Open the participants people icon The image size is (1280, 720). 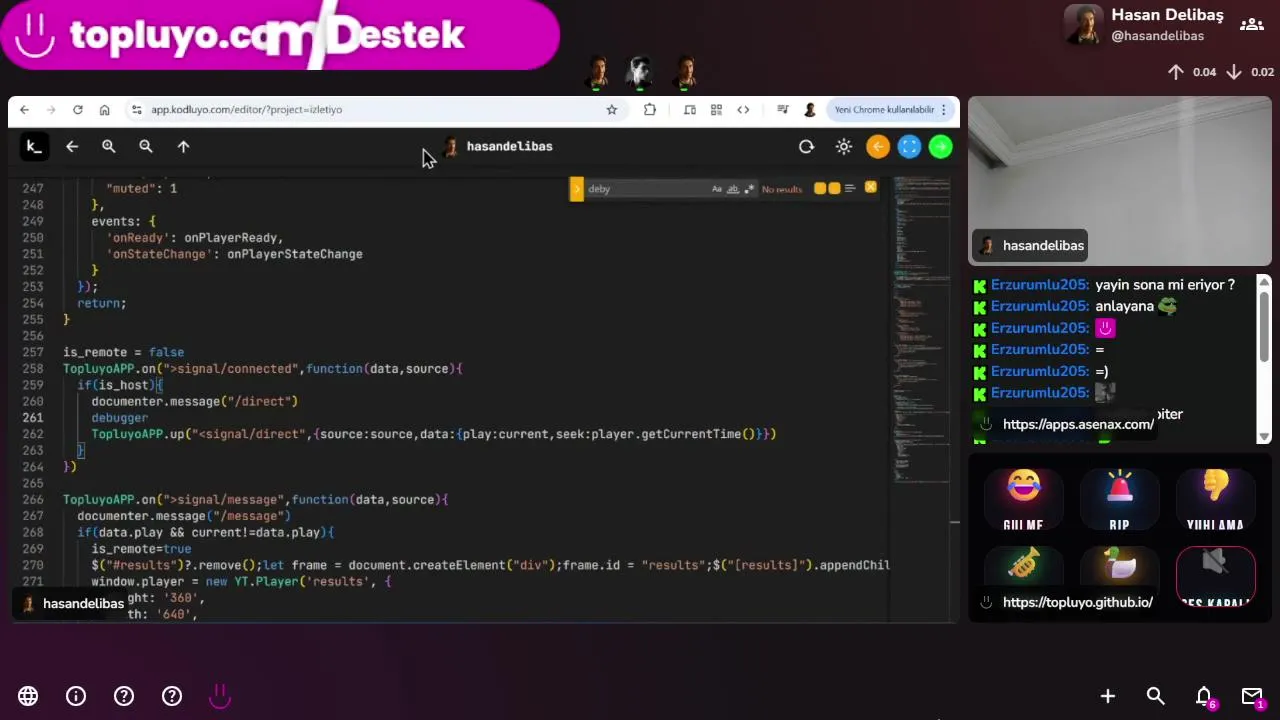pos(1251,25)
